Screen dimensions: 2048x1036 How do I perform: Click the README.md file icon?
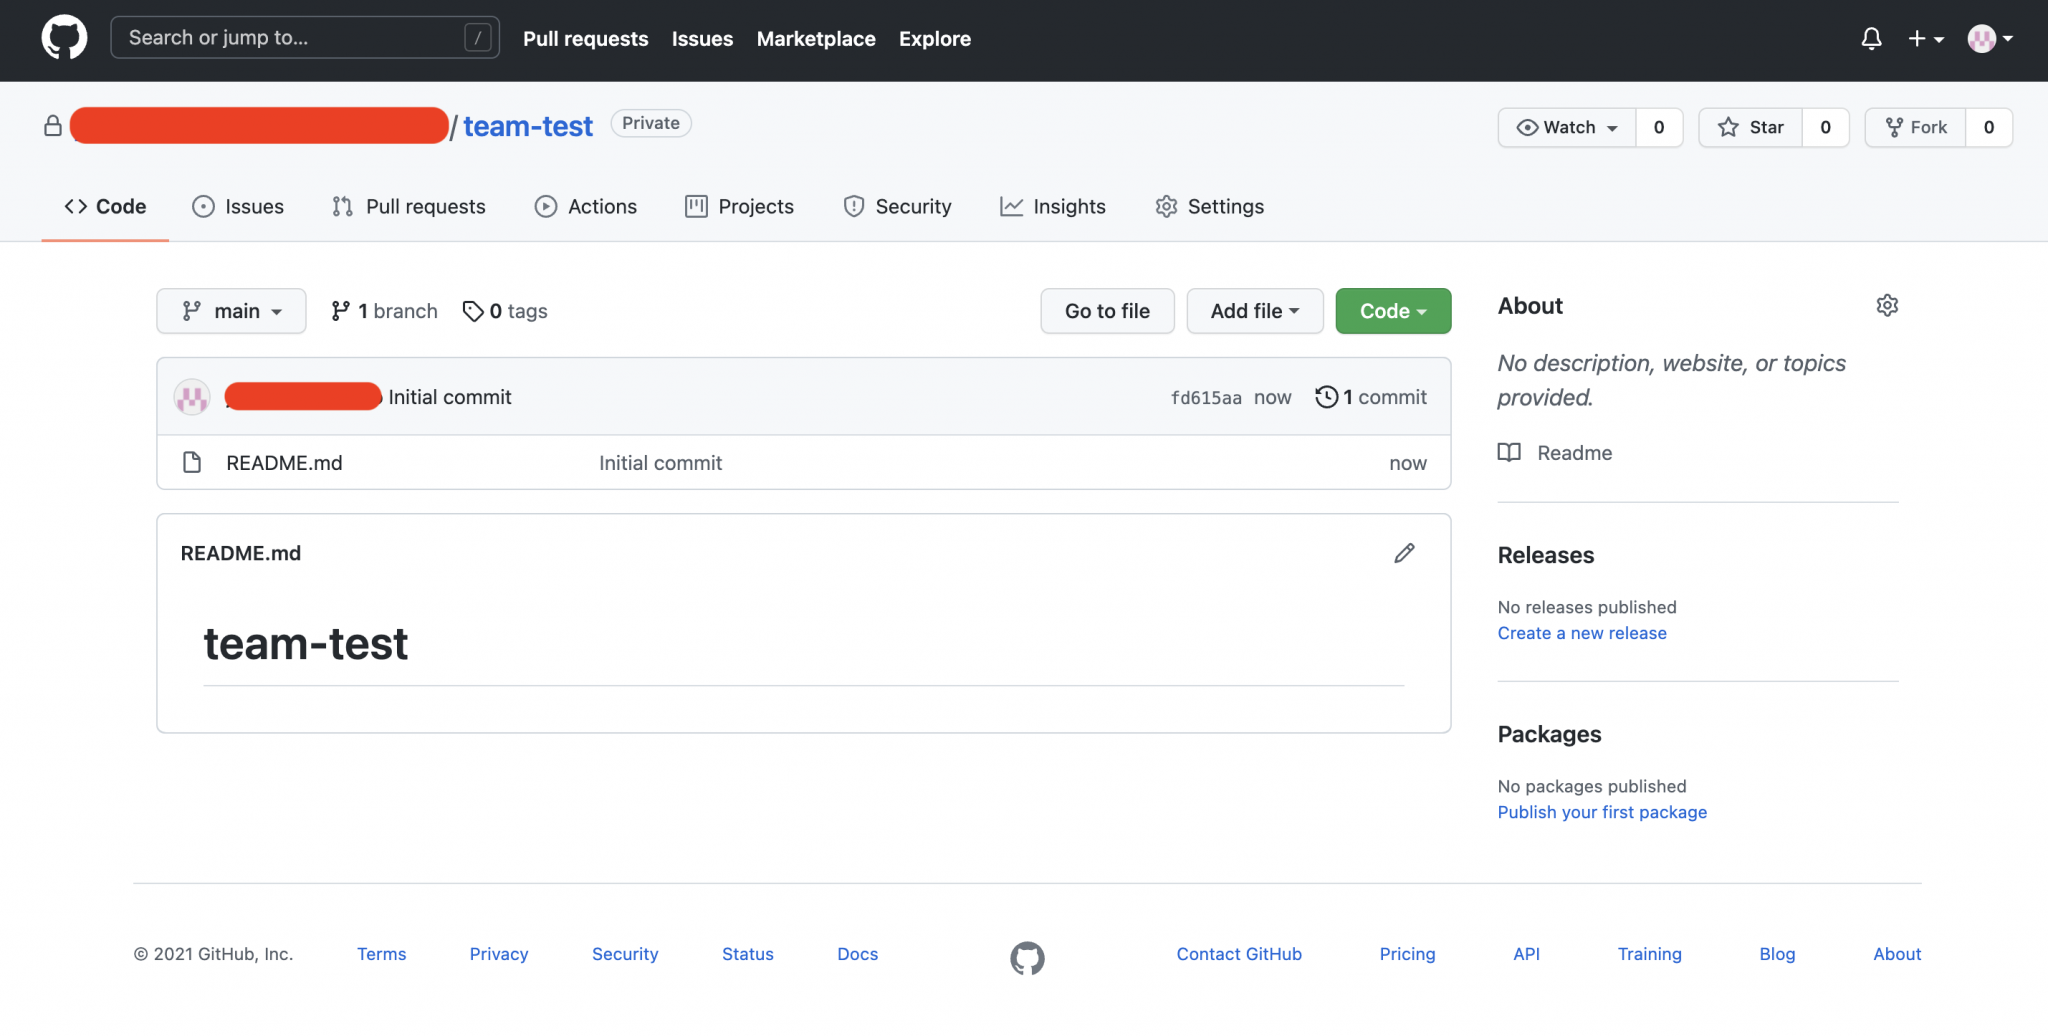[192, 463]
